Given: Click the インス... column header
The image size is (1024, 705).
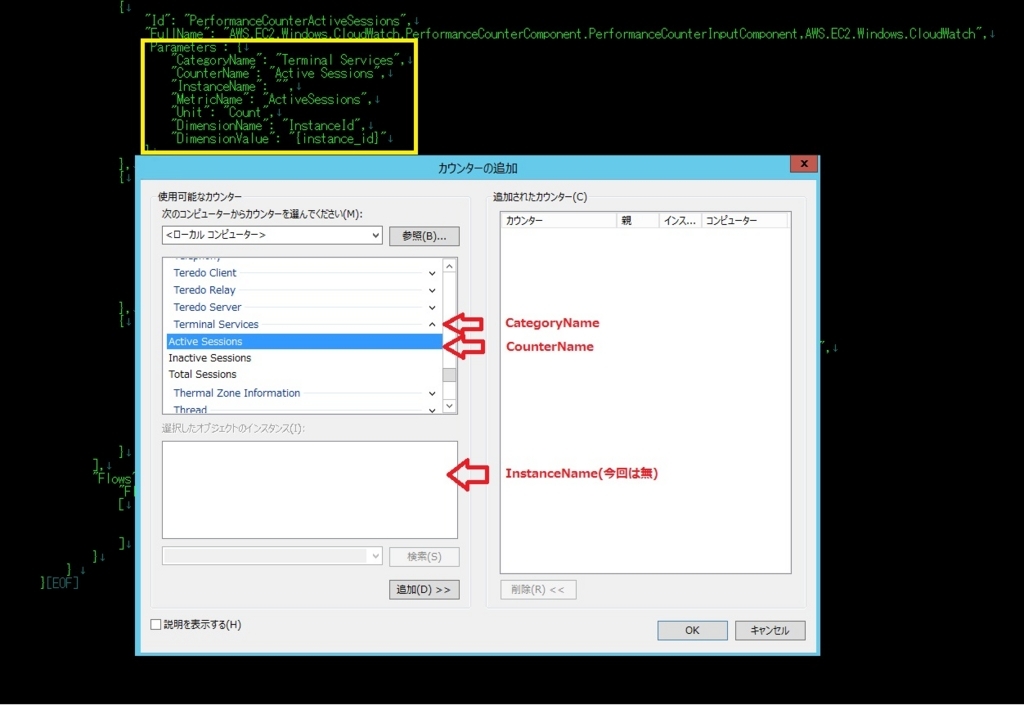Looking at the screenshot, I should (680, 221).
